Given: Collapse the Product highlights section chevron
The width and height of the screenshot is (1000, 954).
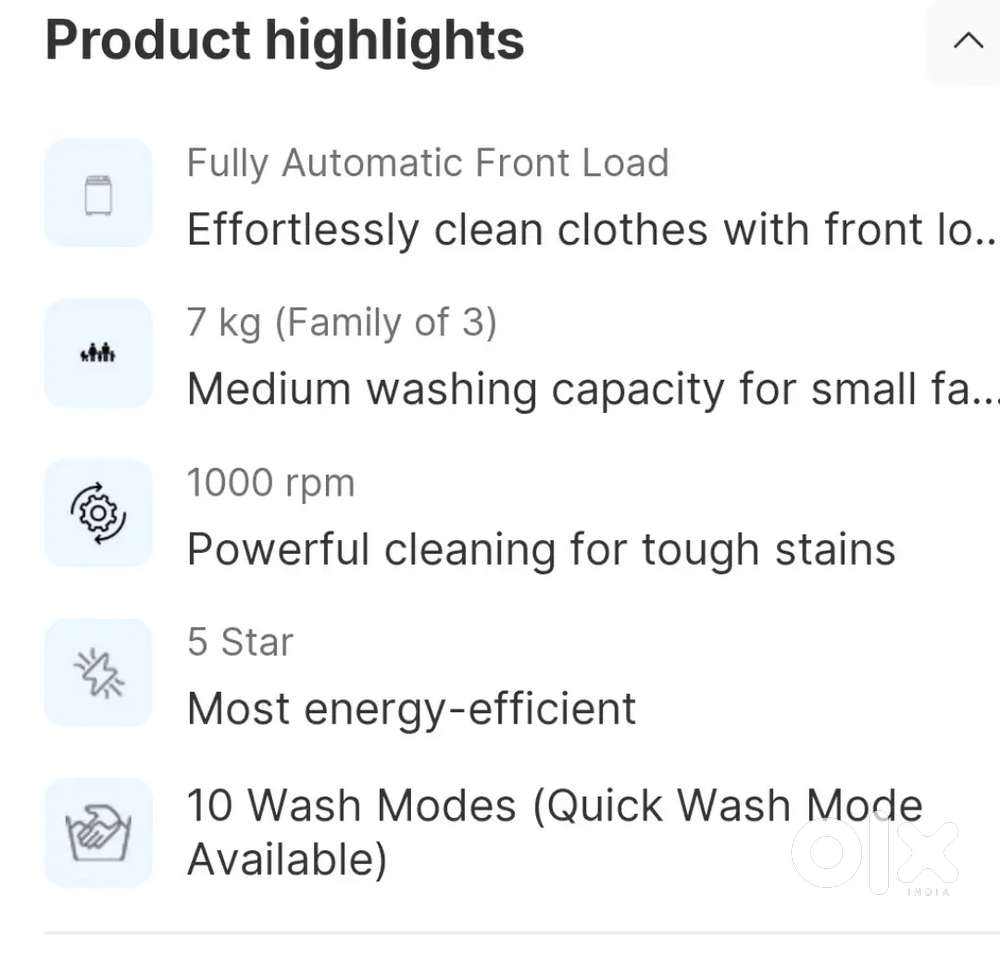Looking at the screenshot, I should (967, 41).
